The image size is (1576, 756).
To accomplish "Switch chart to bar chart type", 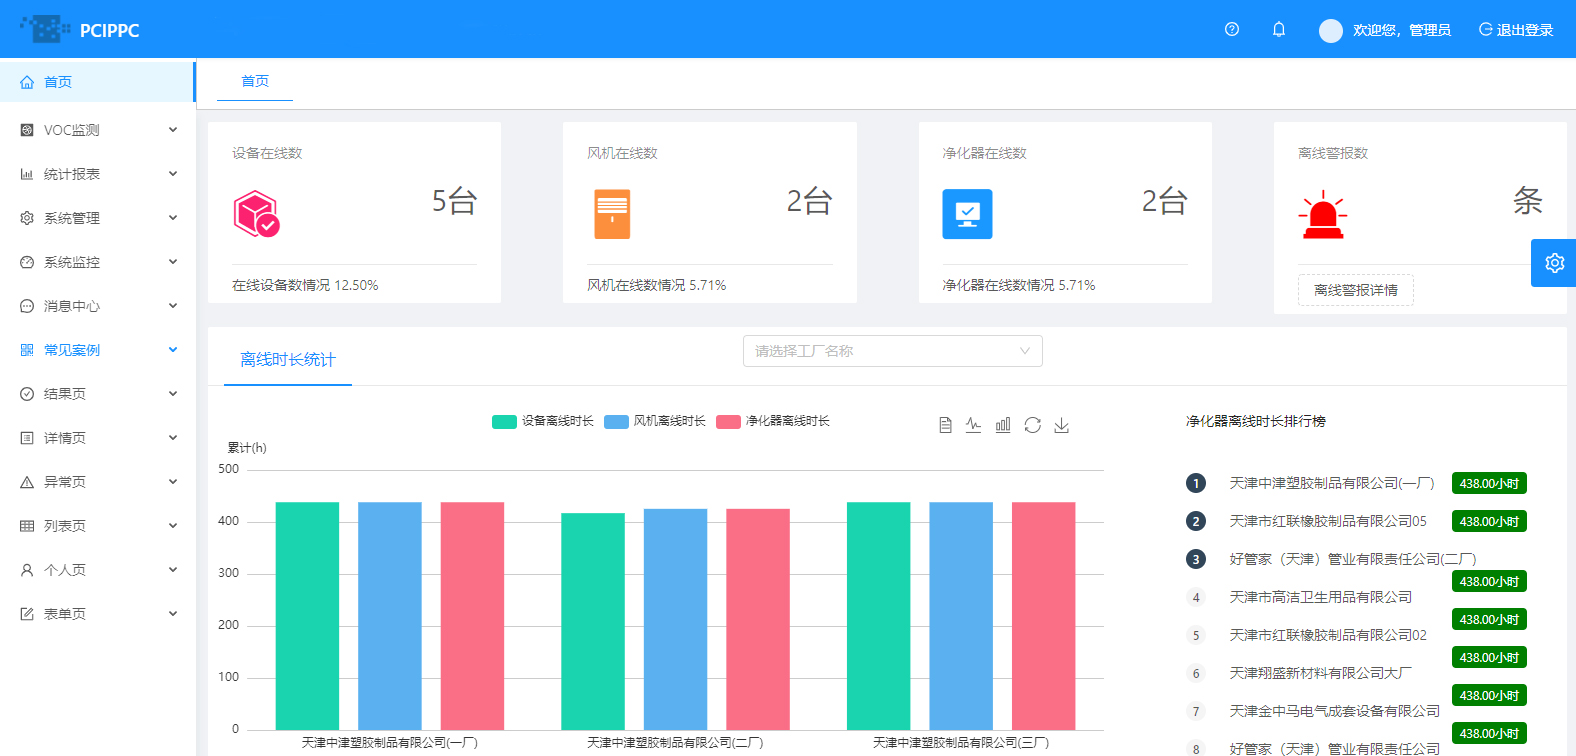I will coord(1003,425).
